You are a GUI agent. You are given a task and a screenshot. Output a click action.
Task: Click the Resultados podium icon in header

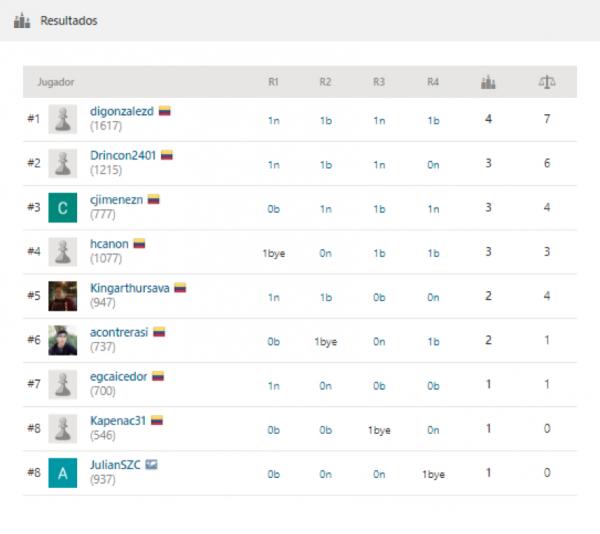21,21
